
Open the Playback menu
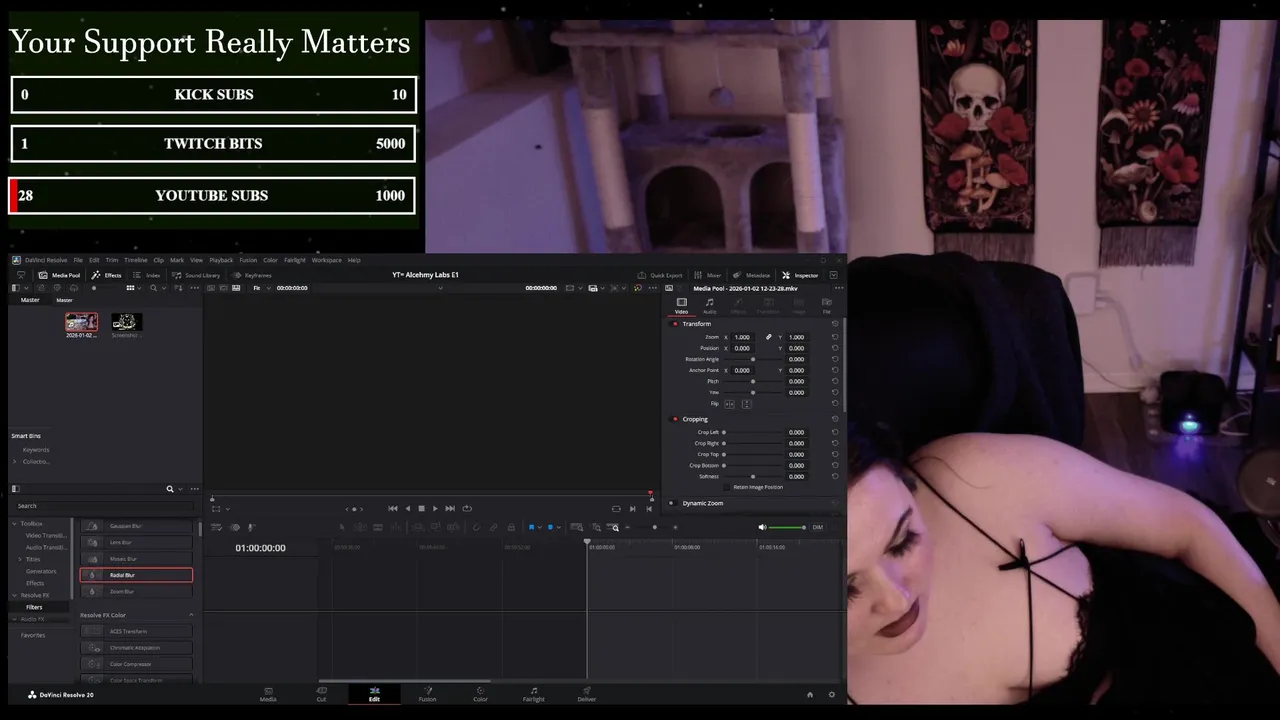pyautogui.click(x=221, y=260)
